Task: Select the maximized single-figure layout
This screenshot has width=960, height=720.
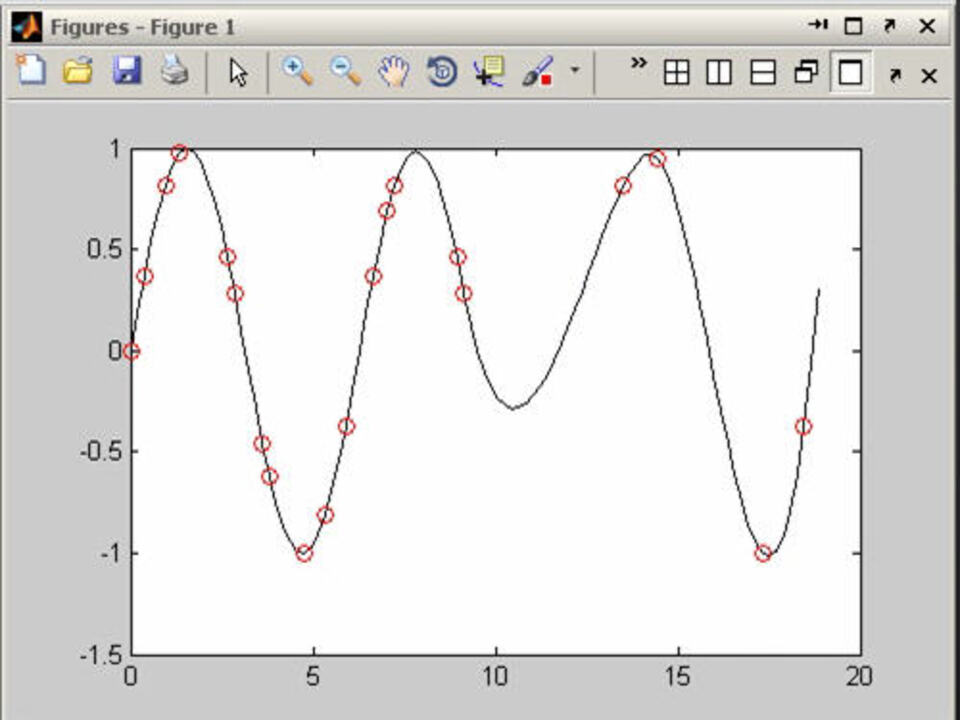Action: click(850, 73)
